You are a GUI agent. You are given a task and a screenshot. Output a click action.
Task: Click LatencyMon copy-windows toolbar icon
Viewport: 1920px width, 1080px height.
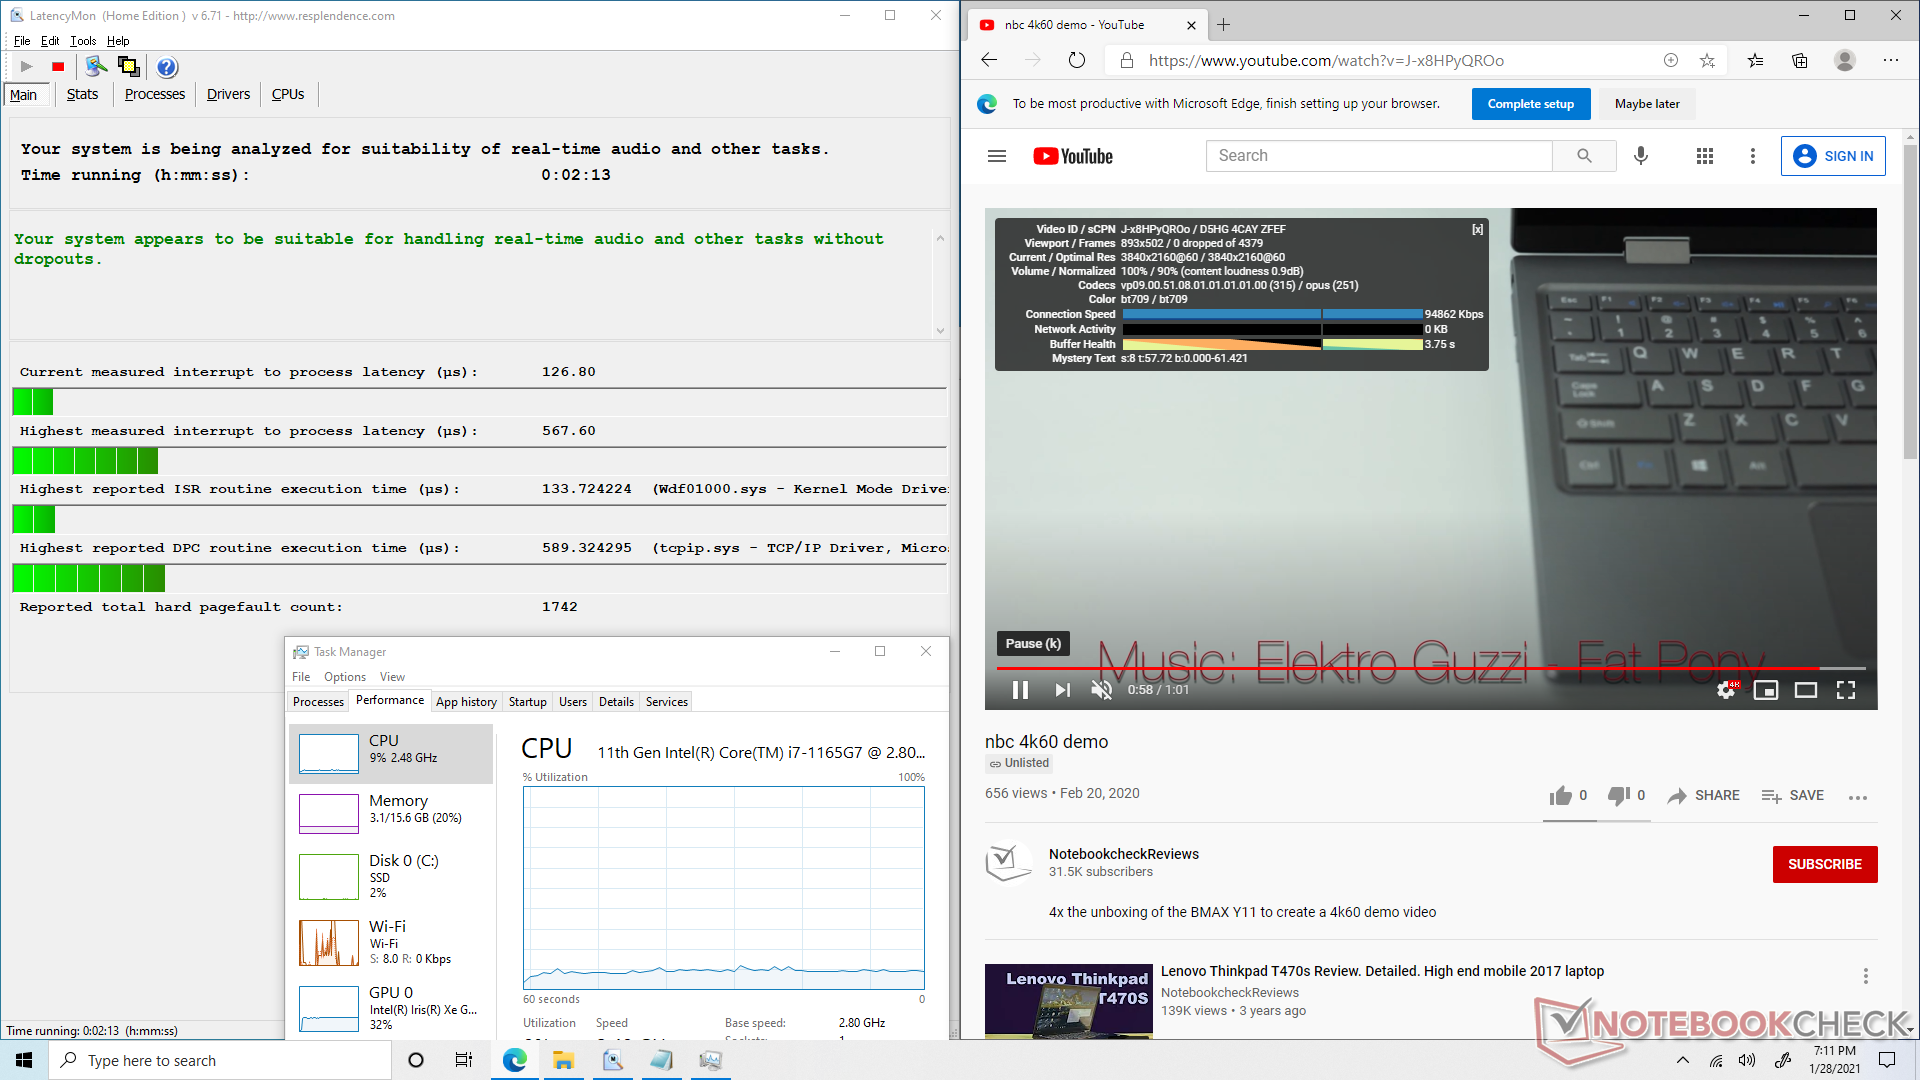click(x=129, y=67)
